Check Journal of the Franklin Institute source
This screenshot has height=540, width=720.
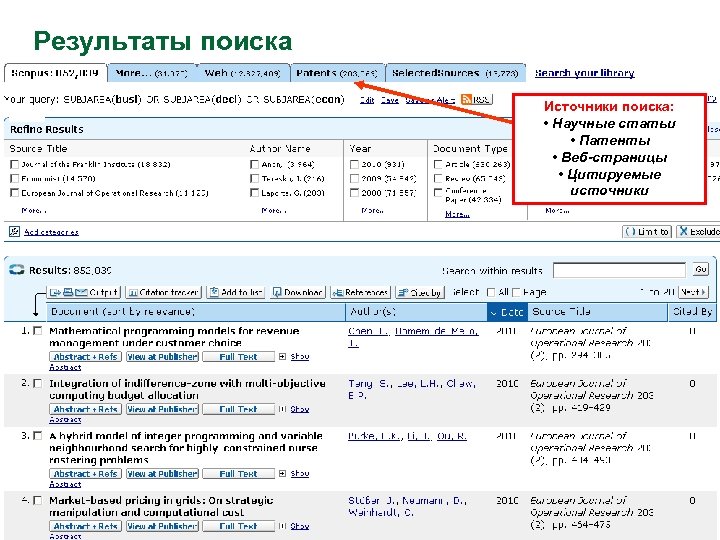14,164
